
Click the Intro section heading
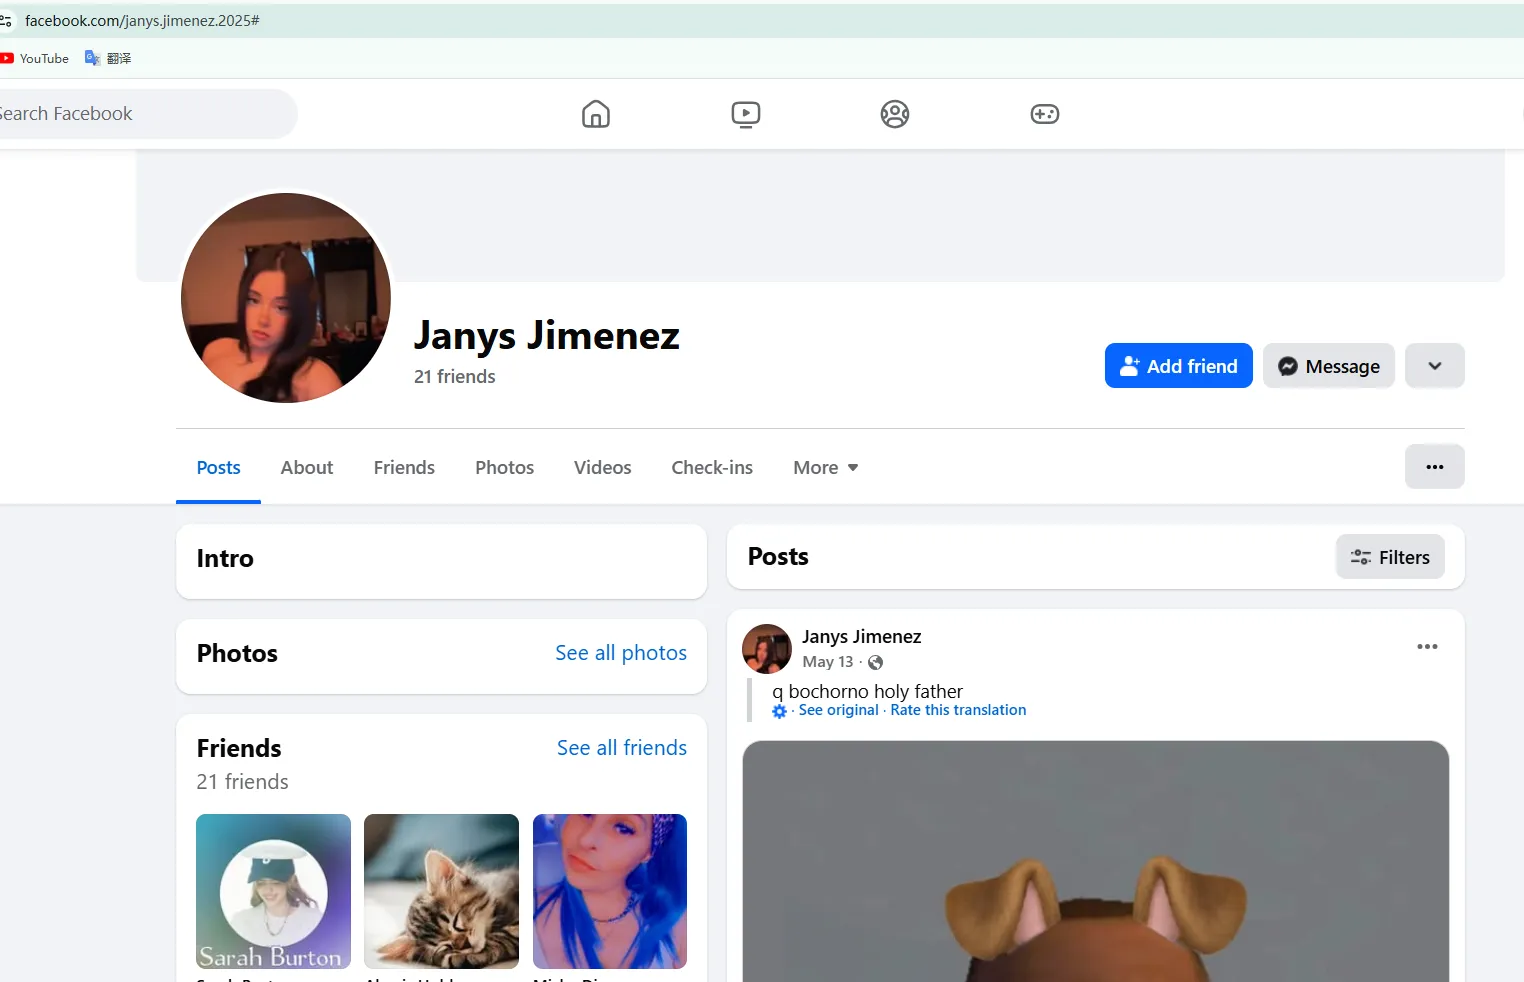tap(225, 559)
